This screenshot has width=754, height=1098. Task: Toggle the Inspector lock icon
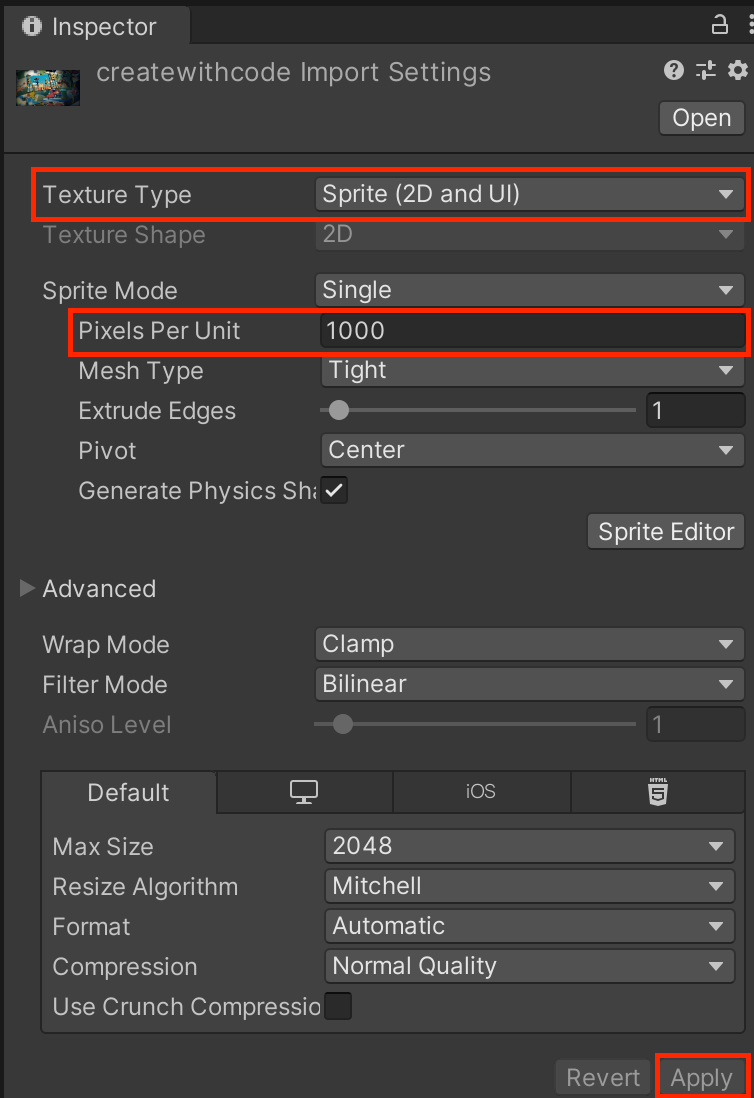720,24
